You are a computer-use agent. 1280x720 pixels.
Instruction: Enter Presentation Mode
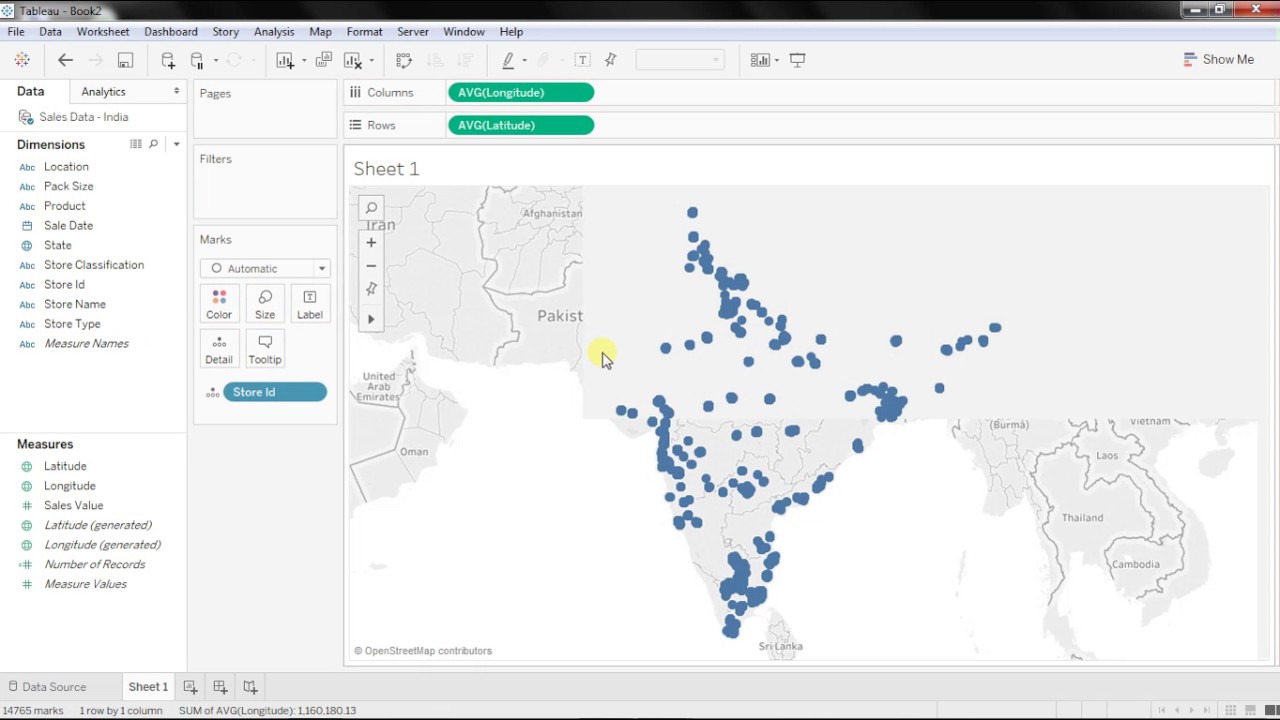(797, 60)
